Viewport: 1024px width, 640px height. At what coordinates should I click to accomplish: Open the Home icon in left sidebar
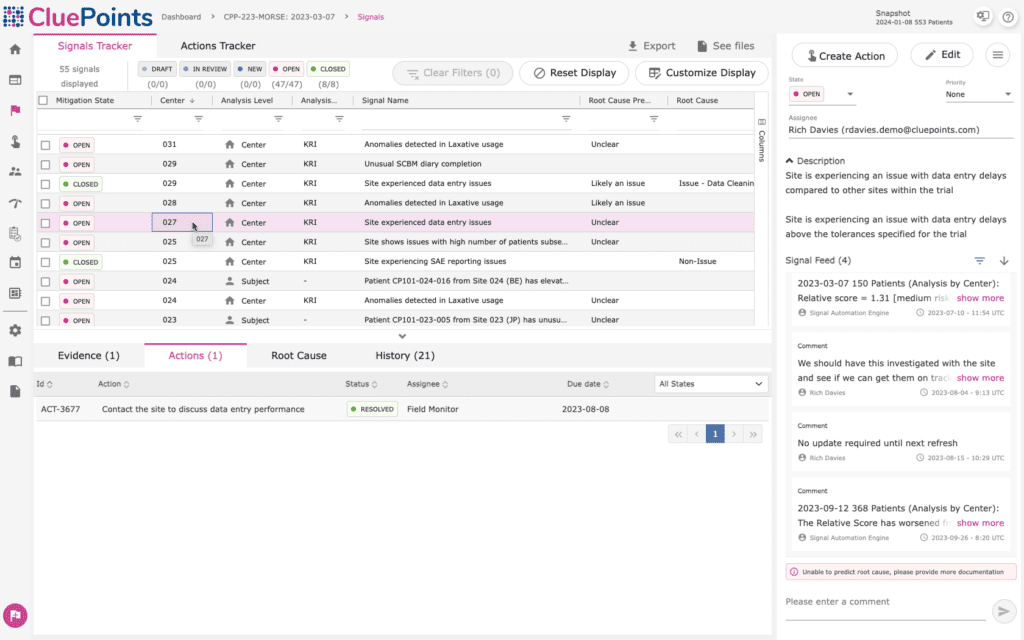click(x=15, y=50)
